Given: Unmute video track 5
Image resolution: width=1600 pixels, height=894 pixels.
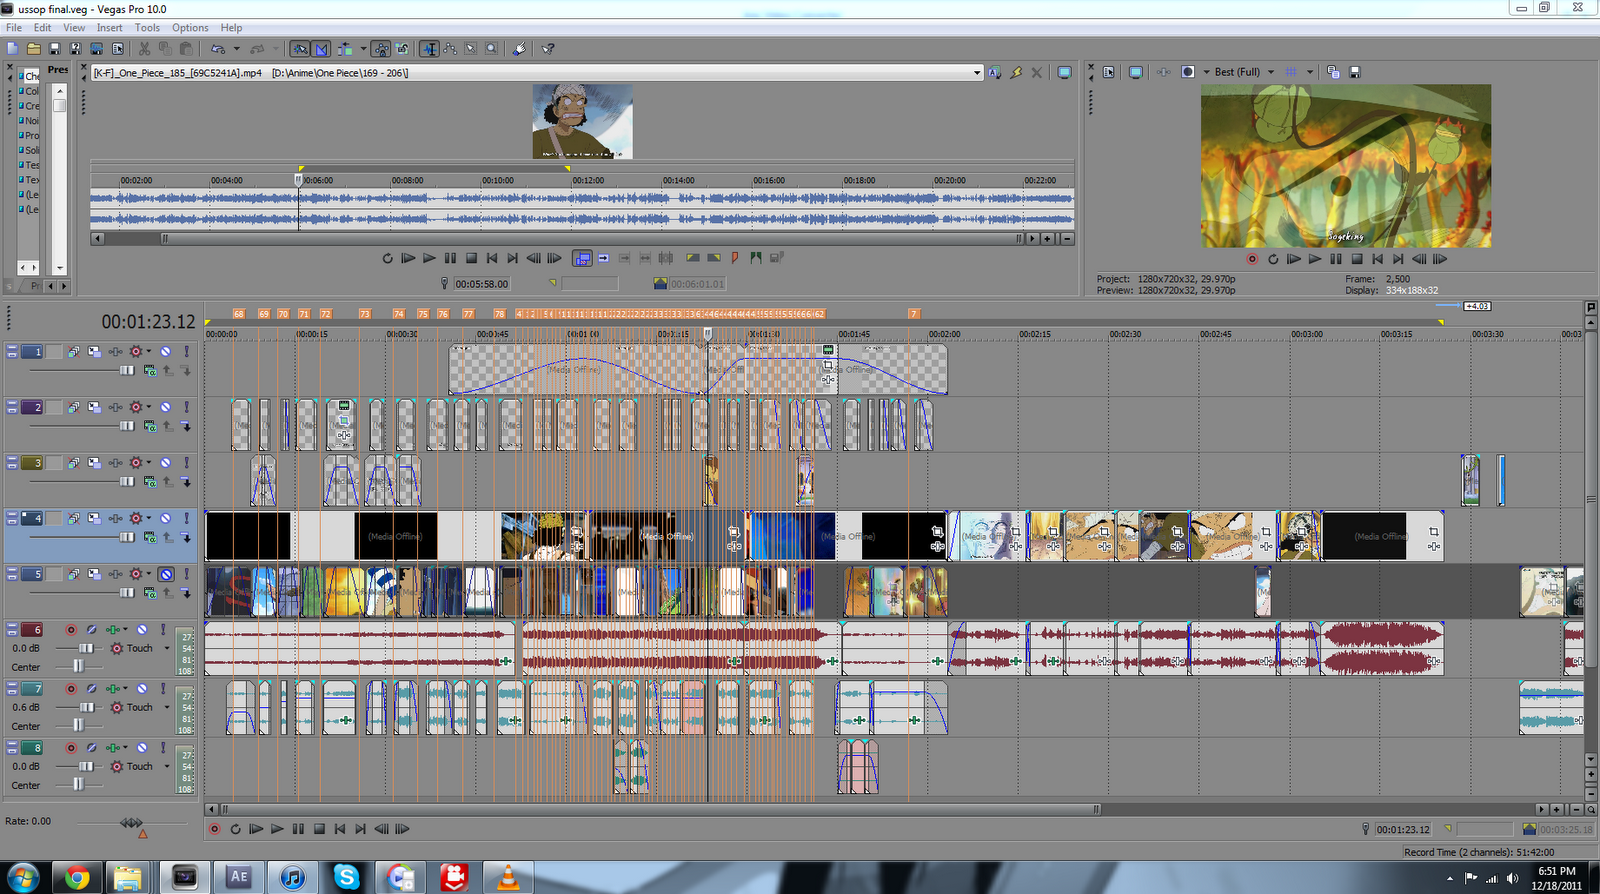Looking at the screenshot, I should [x=166, y=574].
